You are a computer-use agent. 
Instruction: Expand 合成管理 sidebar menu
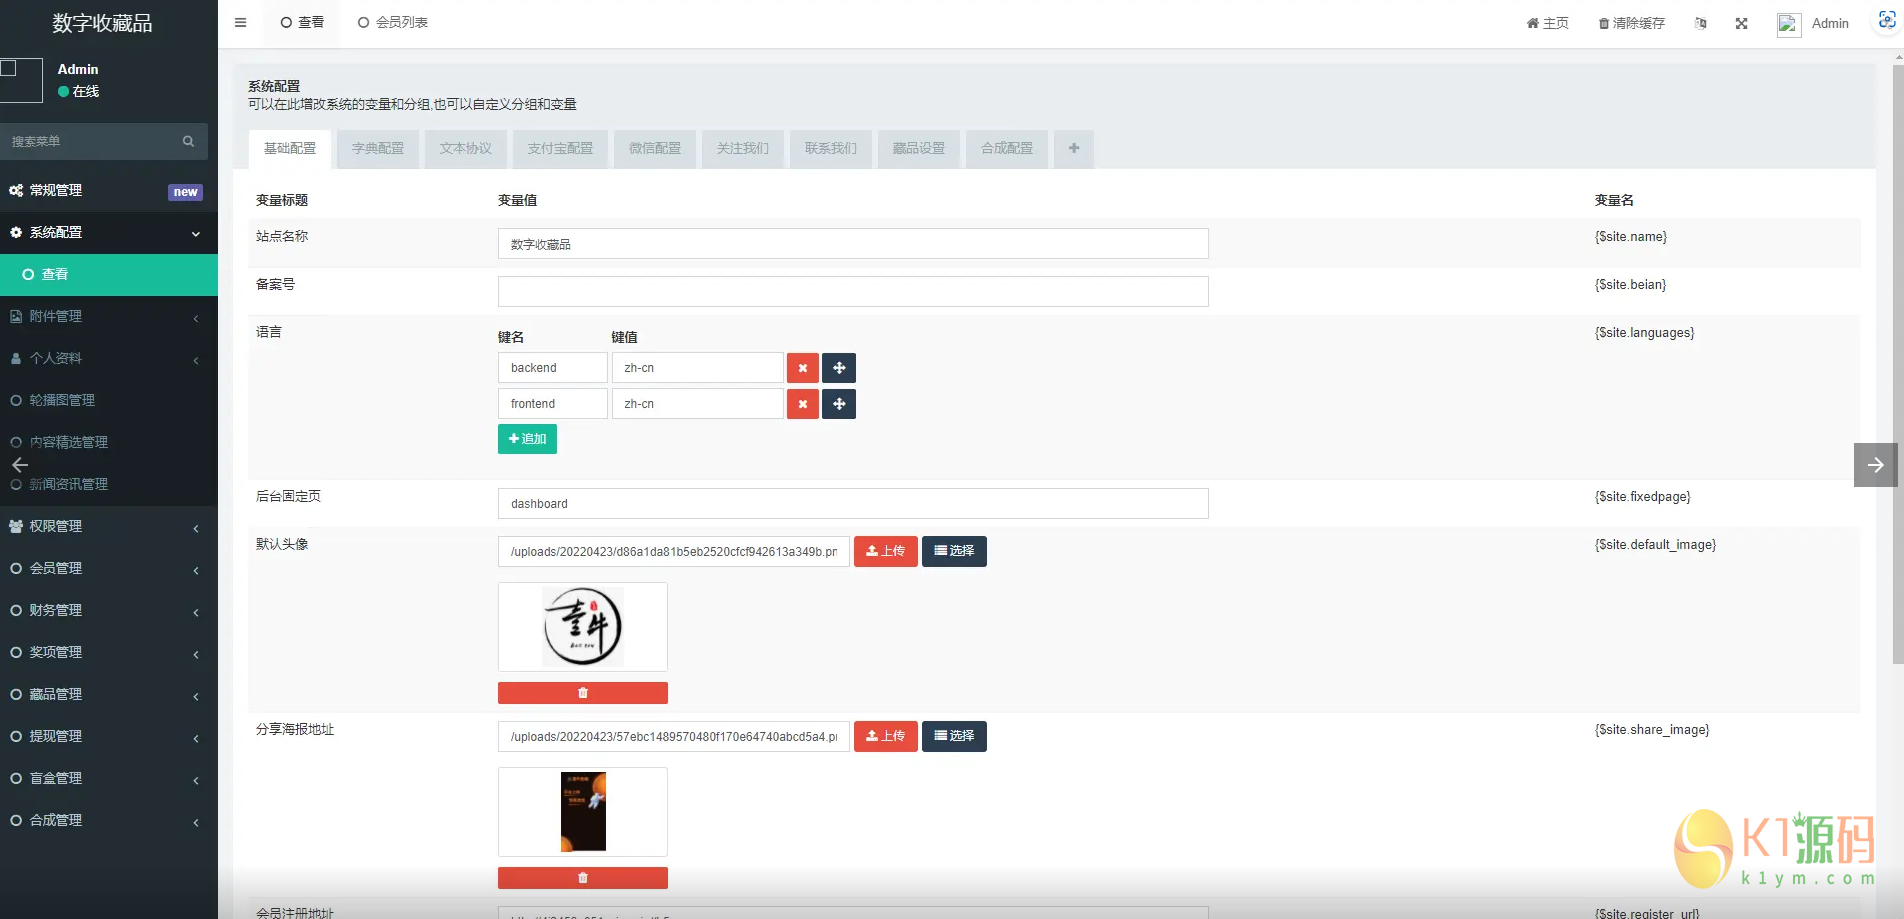click(109, 820)
